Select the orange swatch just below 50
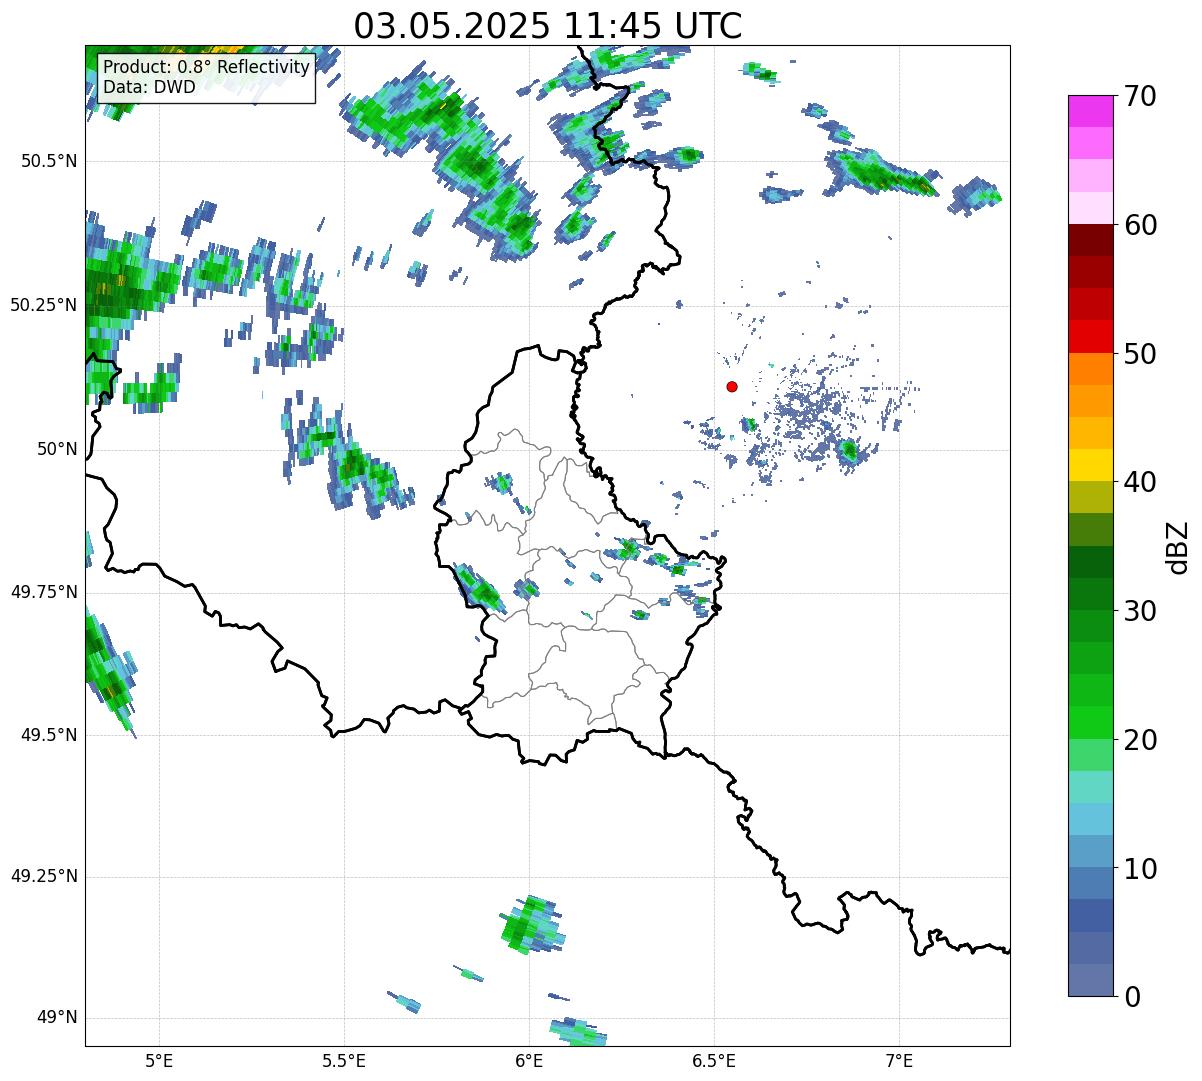 [x=1090, y=369]
